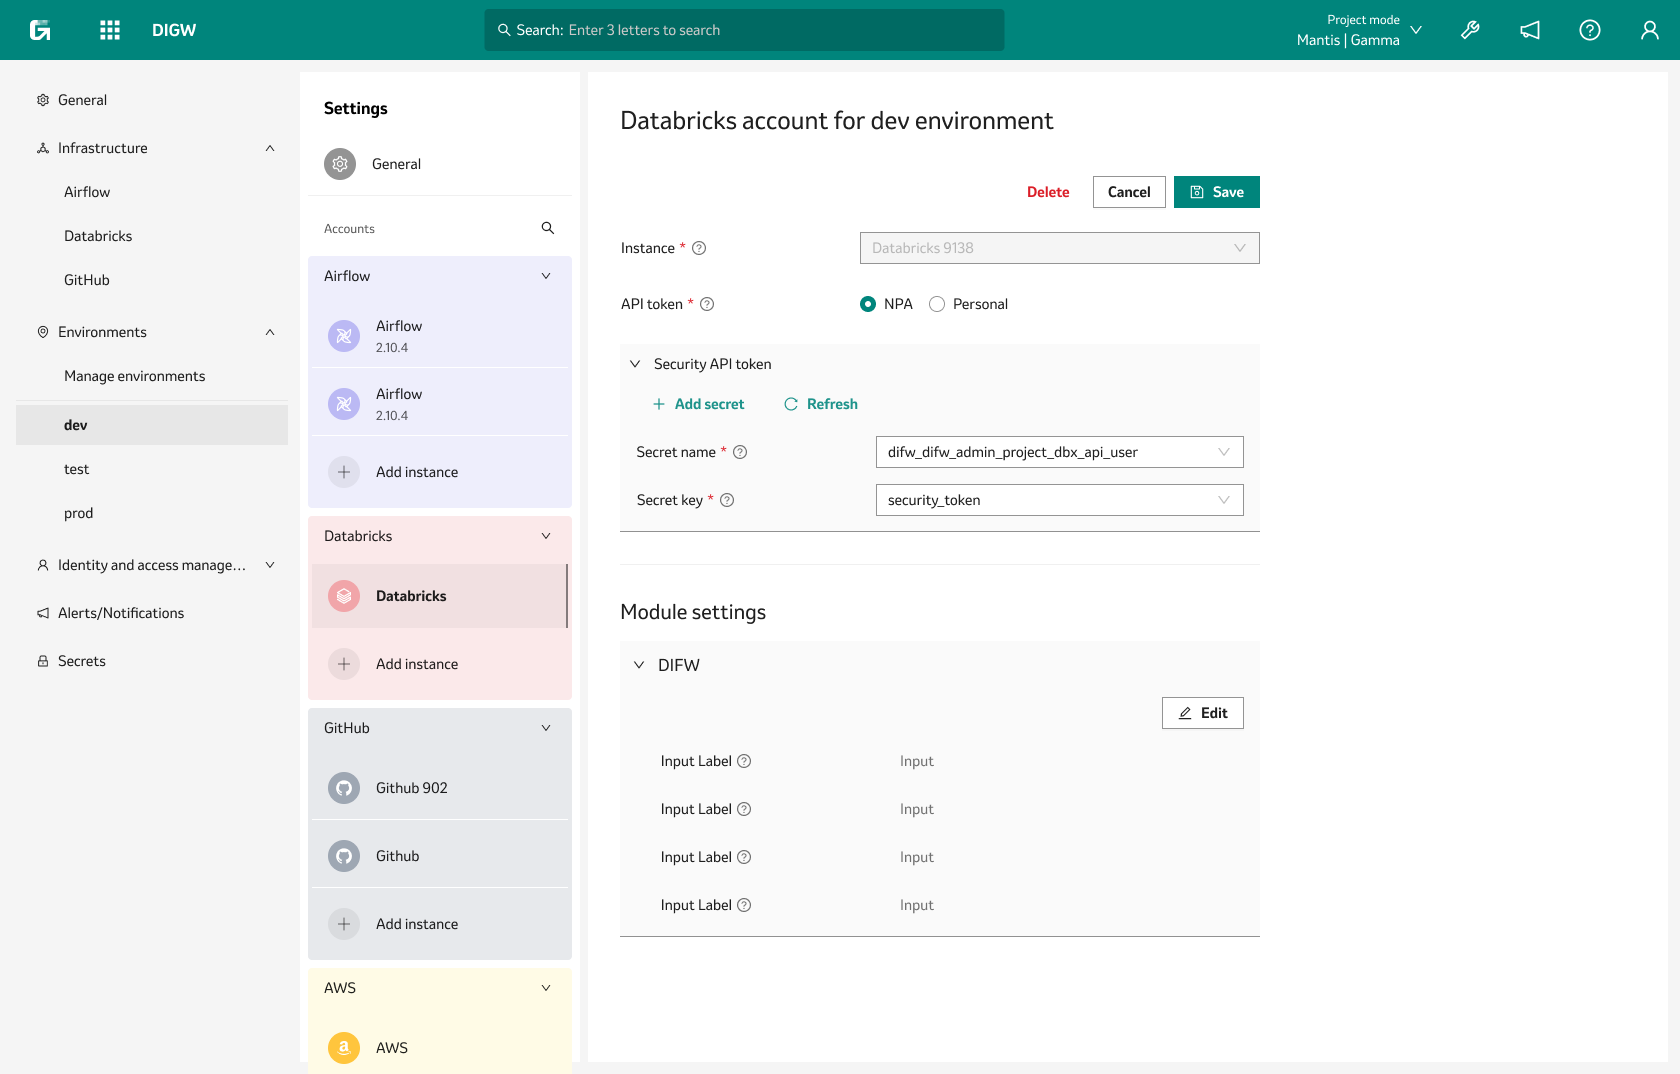Click the help tooltip icon next to Instance
Viewport: 1680px width, 1074px height.
click(x=699, y=248)
